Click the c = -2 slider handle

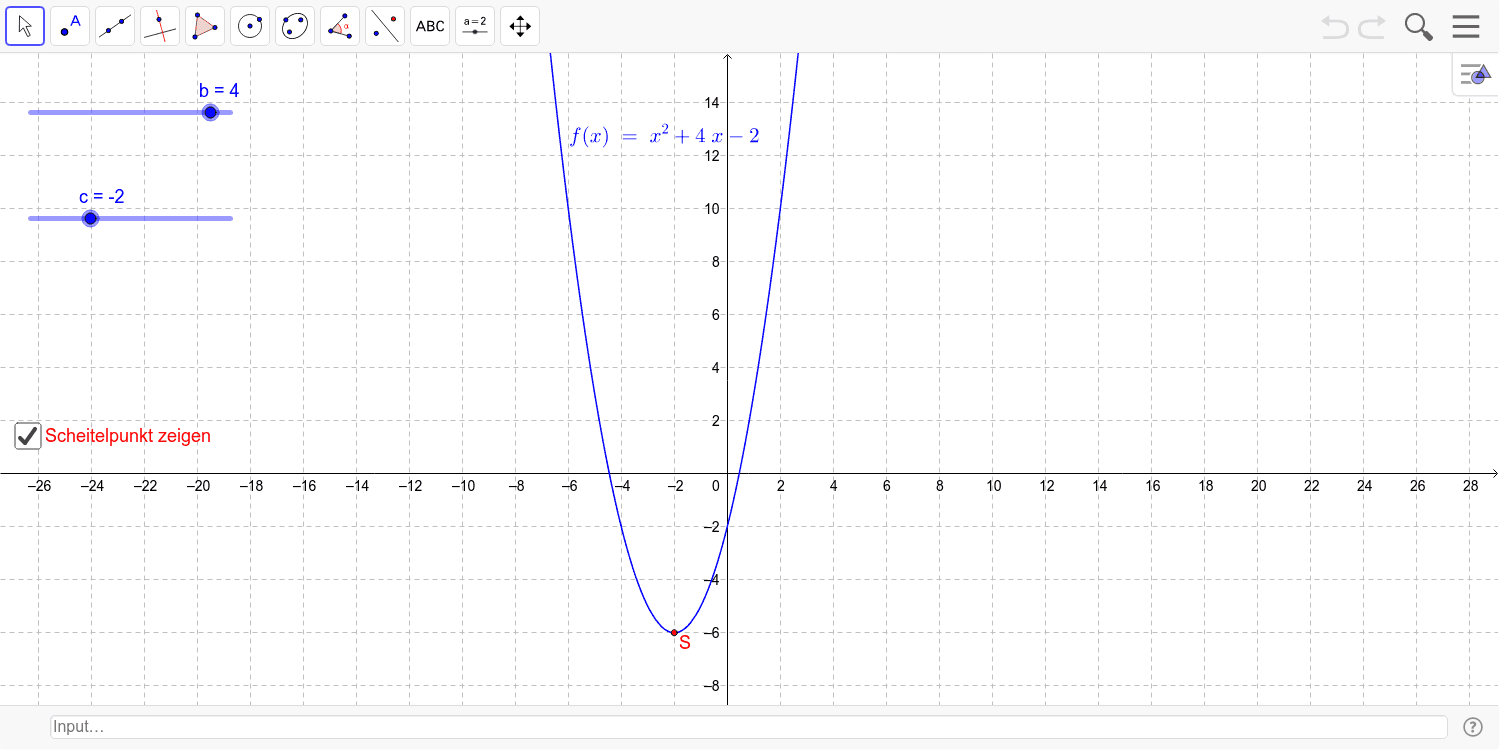tap(90, 218)
